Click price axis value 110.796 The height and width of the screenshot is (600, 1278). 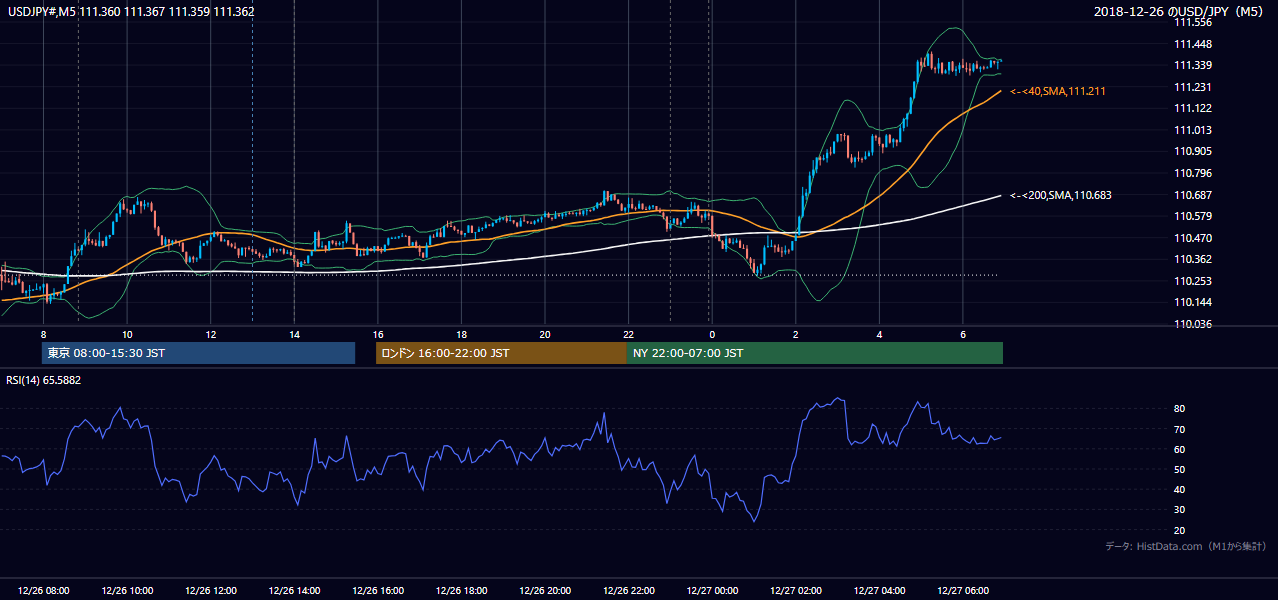[1193, 173]
